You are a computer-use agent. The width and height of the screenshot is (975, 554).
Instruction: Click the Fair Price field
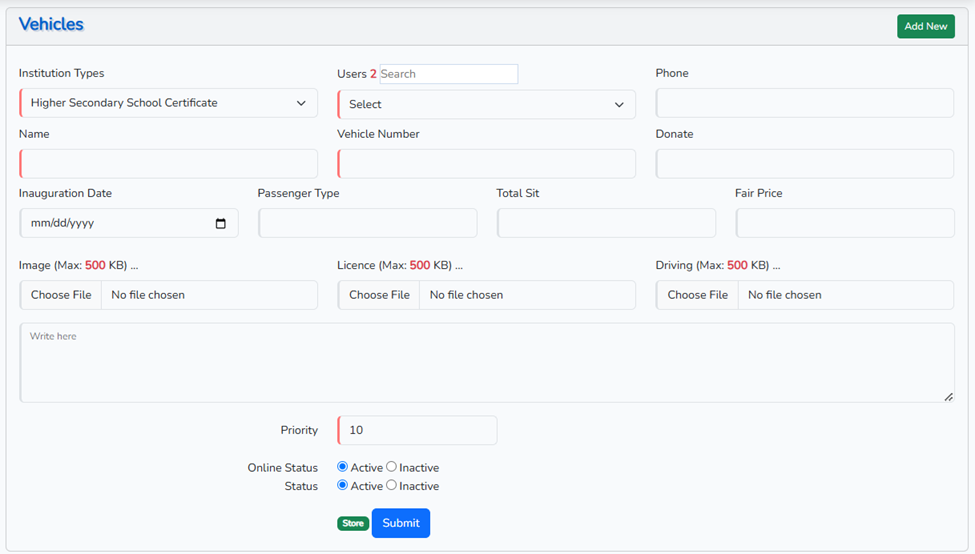tap(844, 223)
